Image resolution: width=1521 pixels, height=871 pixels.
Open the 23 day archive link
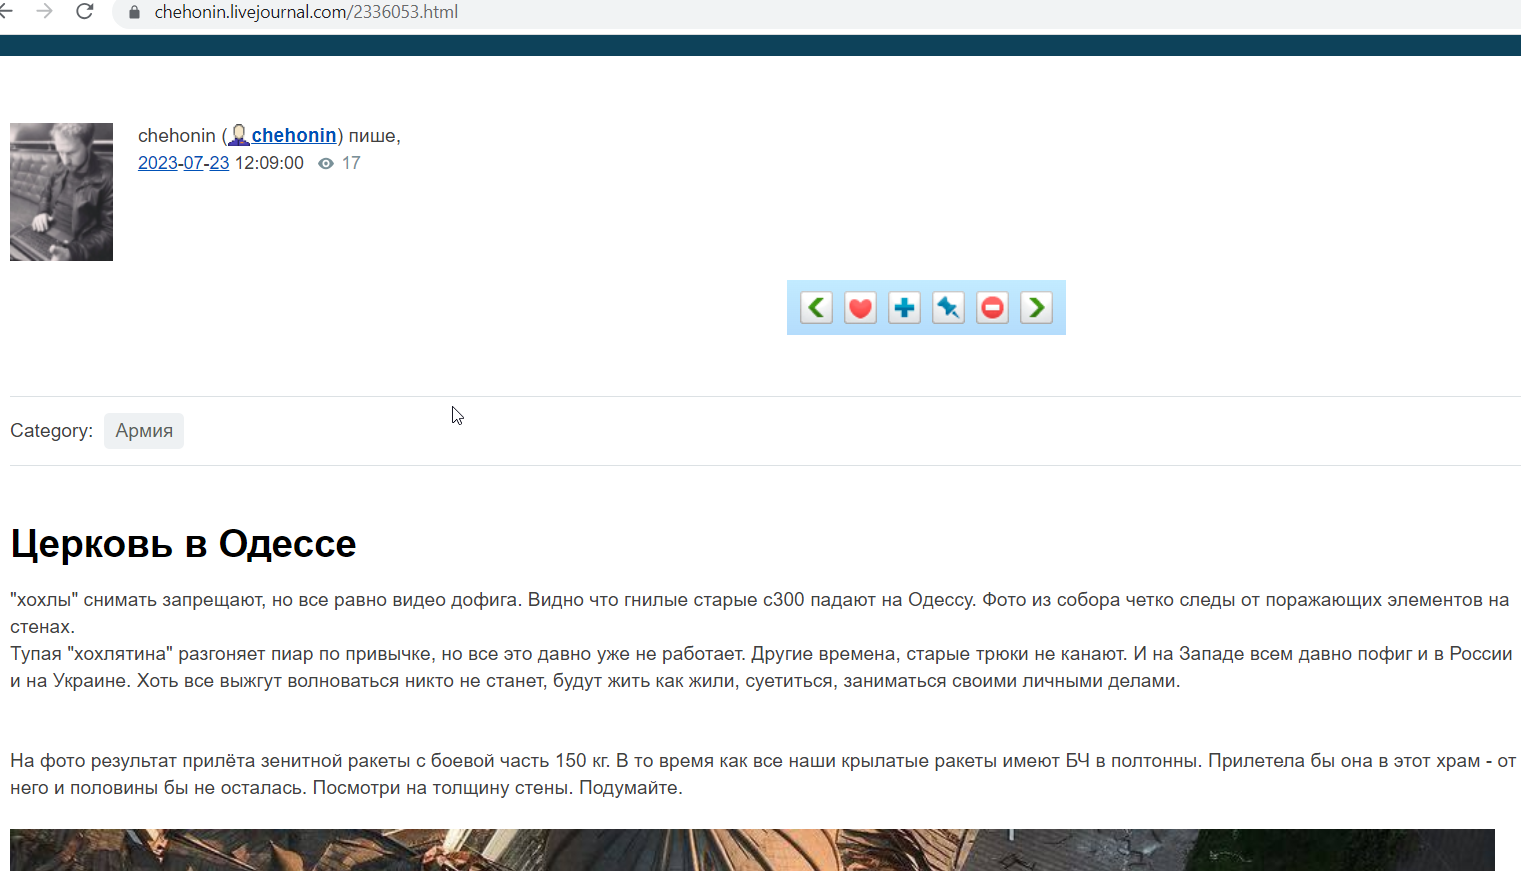(x=219, y=163)
